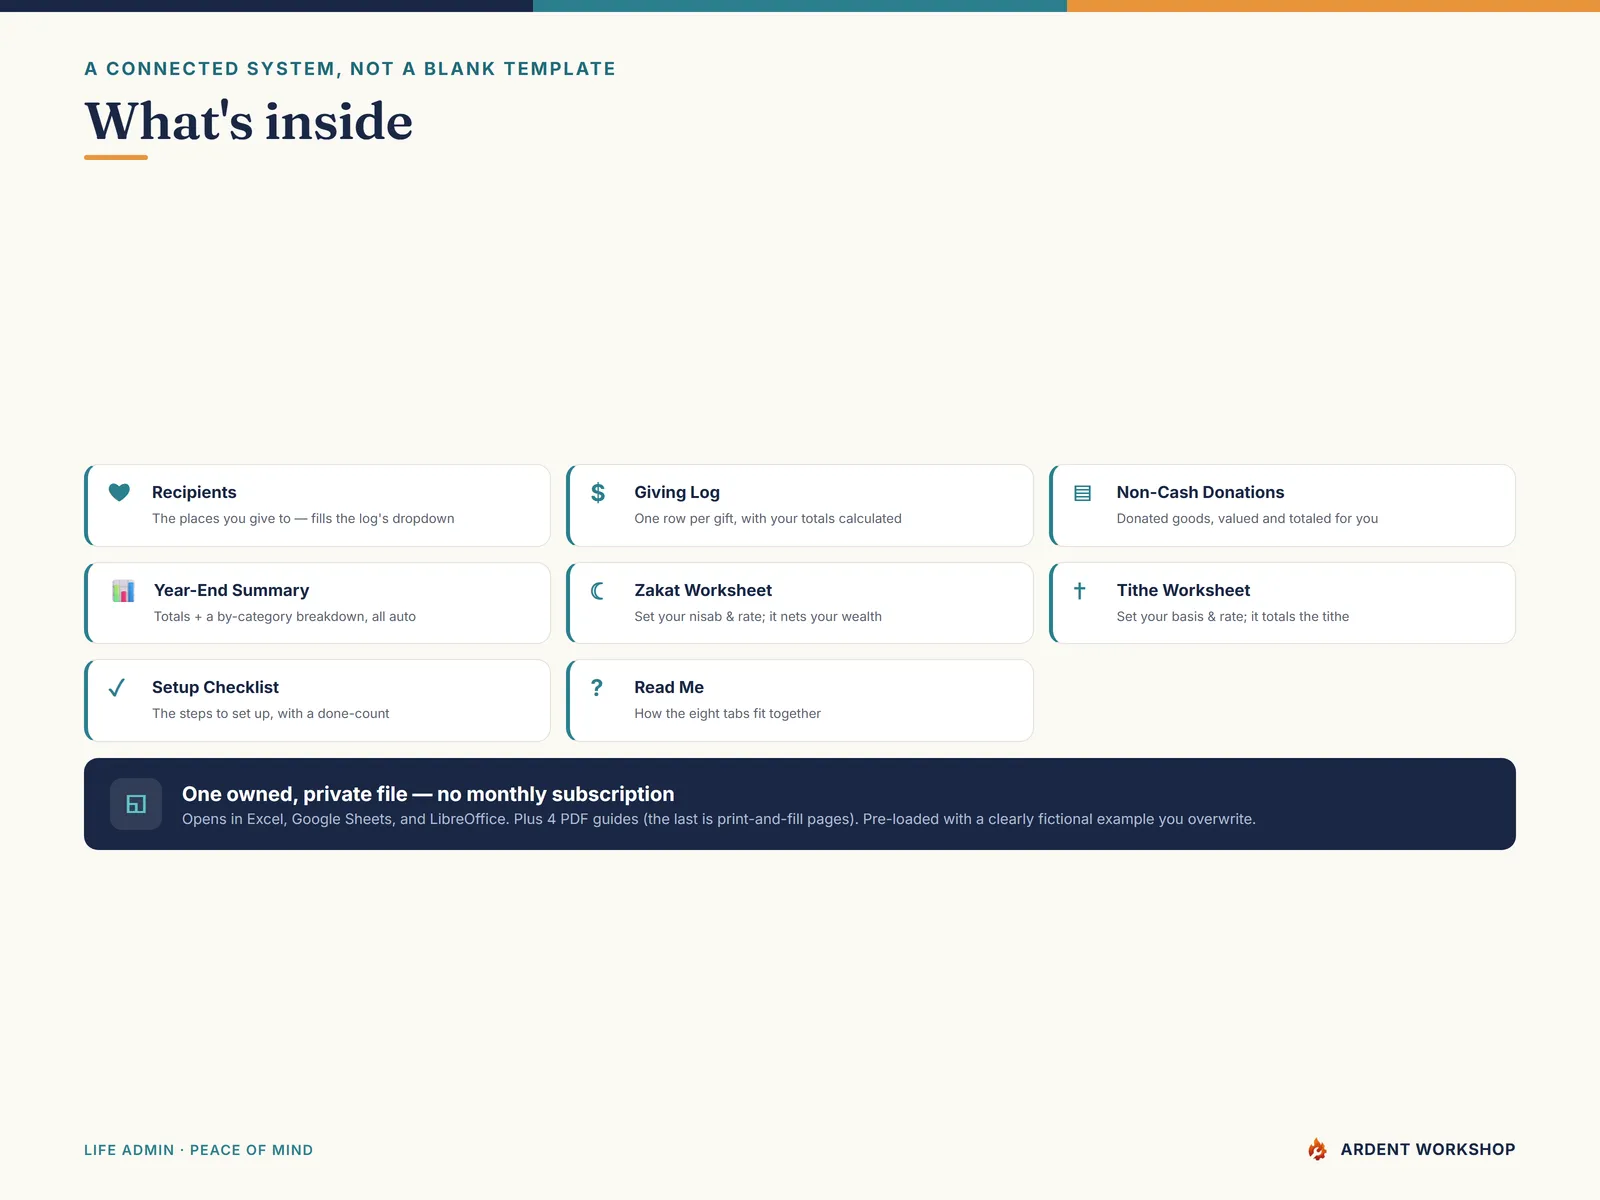Image resolution: width=1600 pixels, height=1200 pixels.
Task: Click the list icon for Non-Cash Donations
Action: click(1082, 493)
